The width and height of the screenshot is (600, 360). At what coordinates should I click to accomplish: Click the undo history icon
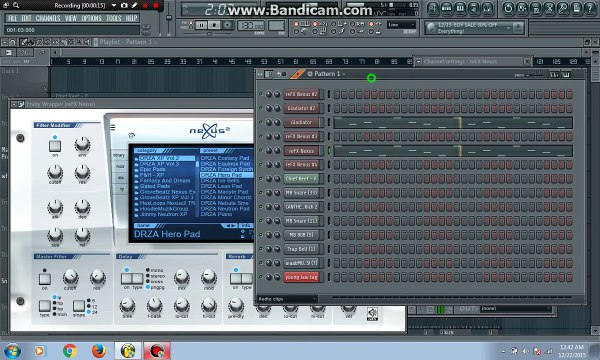[508, 8]
